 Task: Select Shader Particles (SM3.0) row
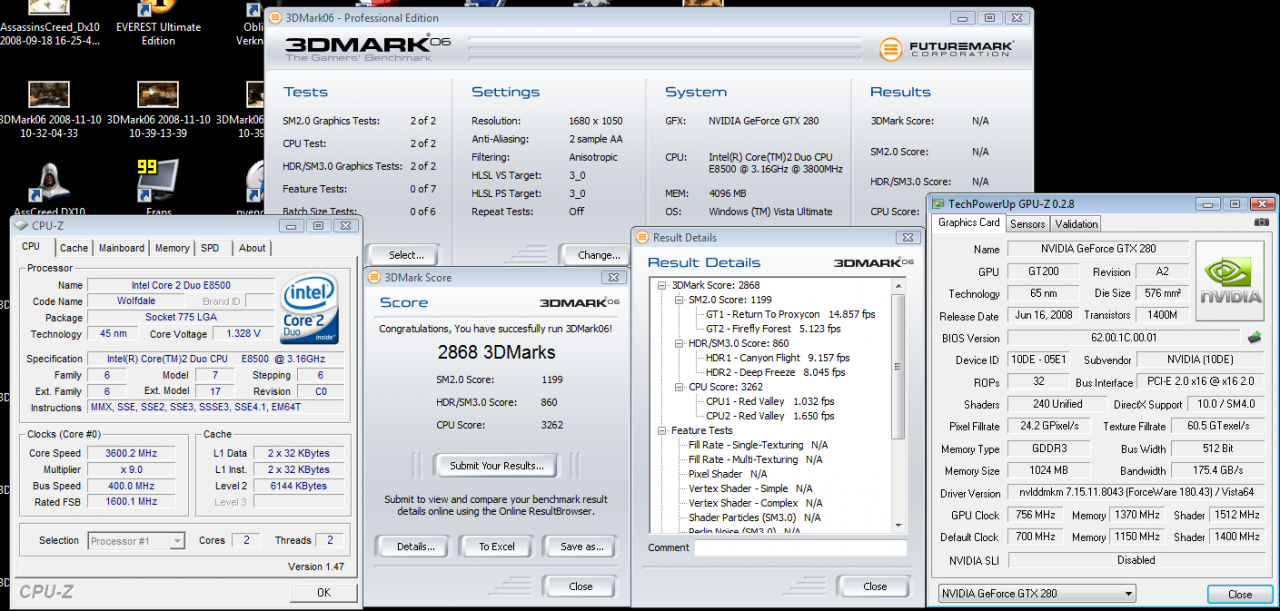pos(754,518)
